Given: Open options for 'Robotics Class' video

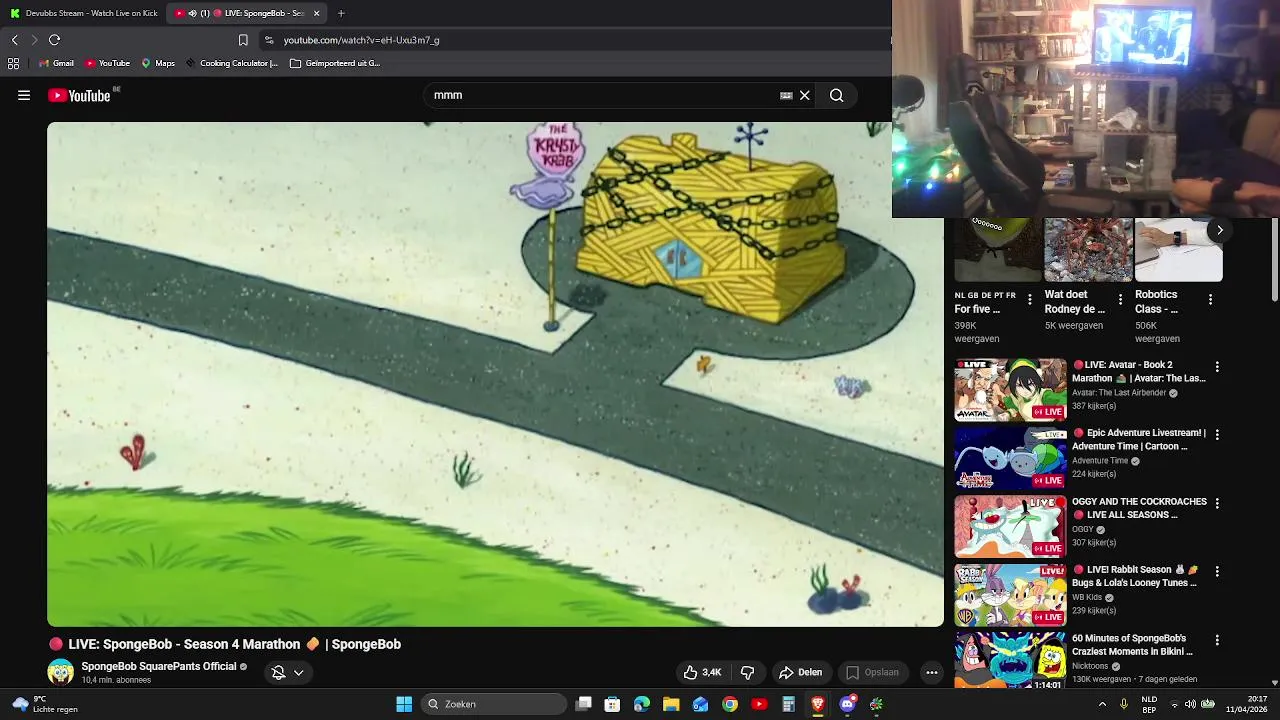Looking at the screenshot, I should click(1210, 299).
